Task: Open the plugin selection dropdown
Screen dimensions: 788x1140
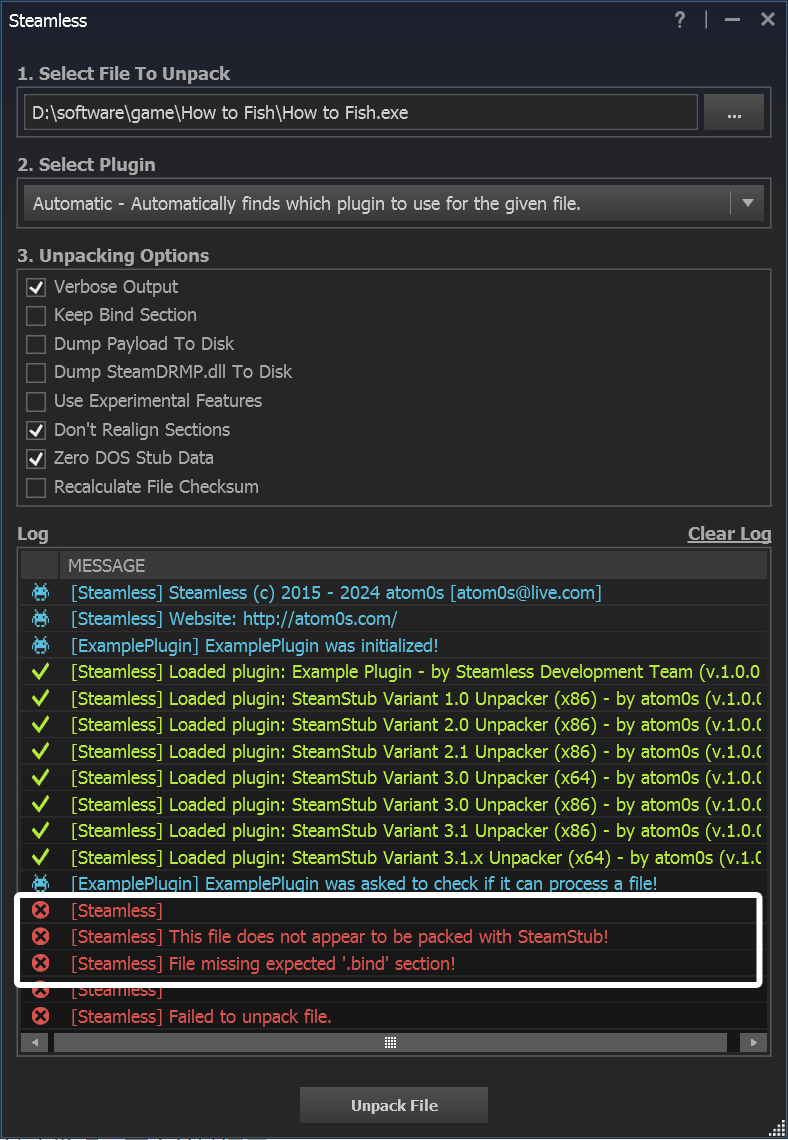Action: click(x=394, y=204)
